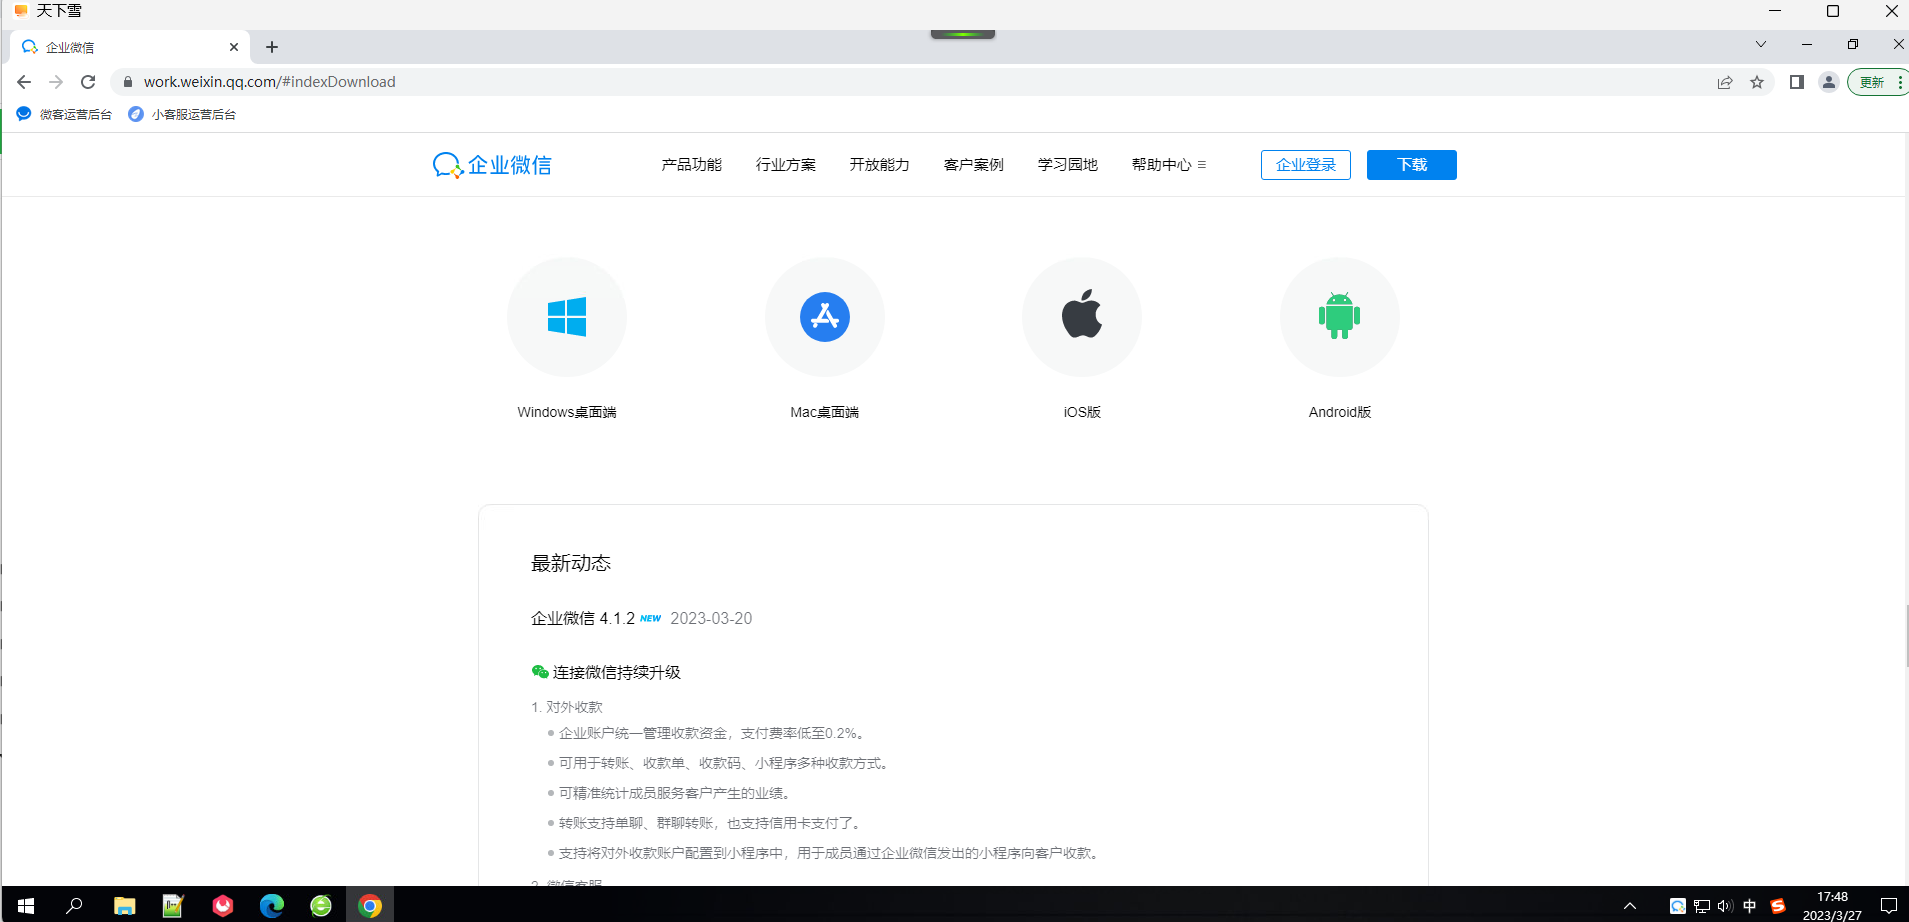Screen dimensions: 1909x922
Task: Click the 1. 对外收款 item
Action: coord(567,707)
